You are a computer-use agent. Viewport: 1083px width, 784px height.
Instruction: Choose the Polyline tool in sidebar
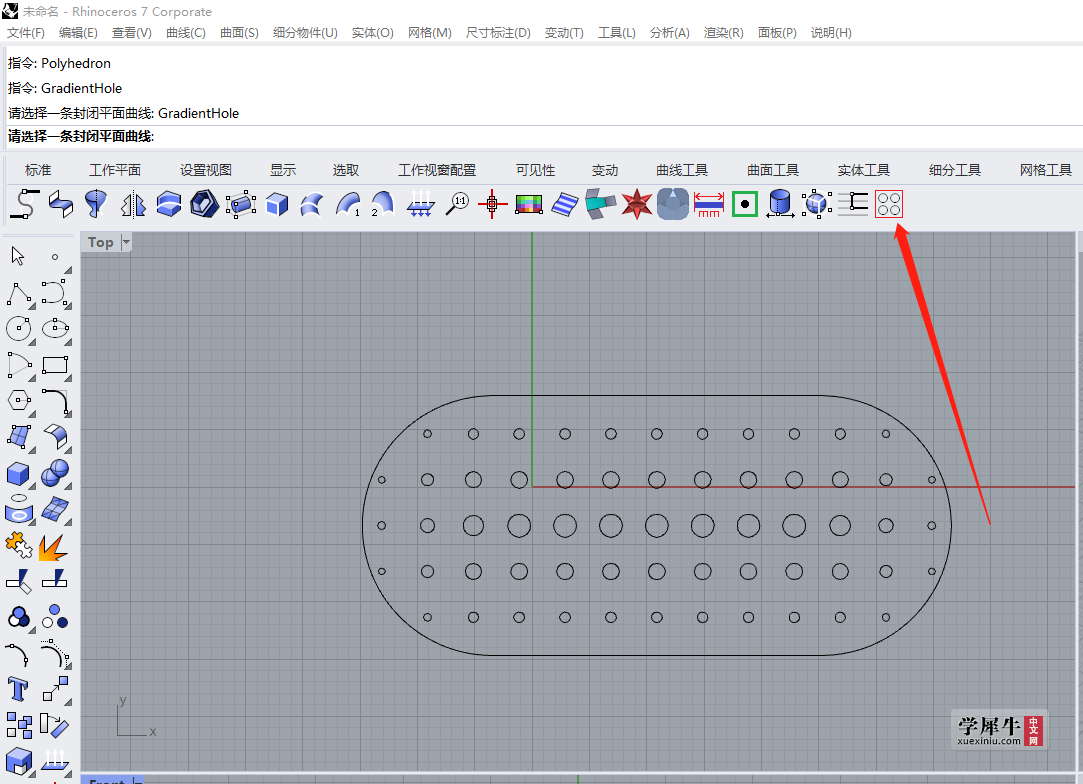(19, 294)
